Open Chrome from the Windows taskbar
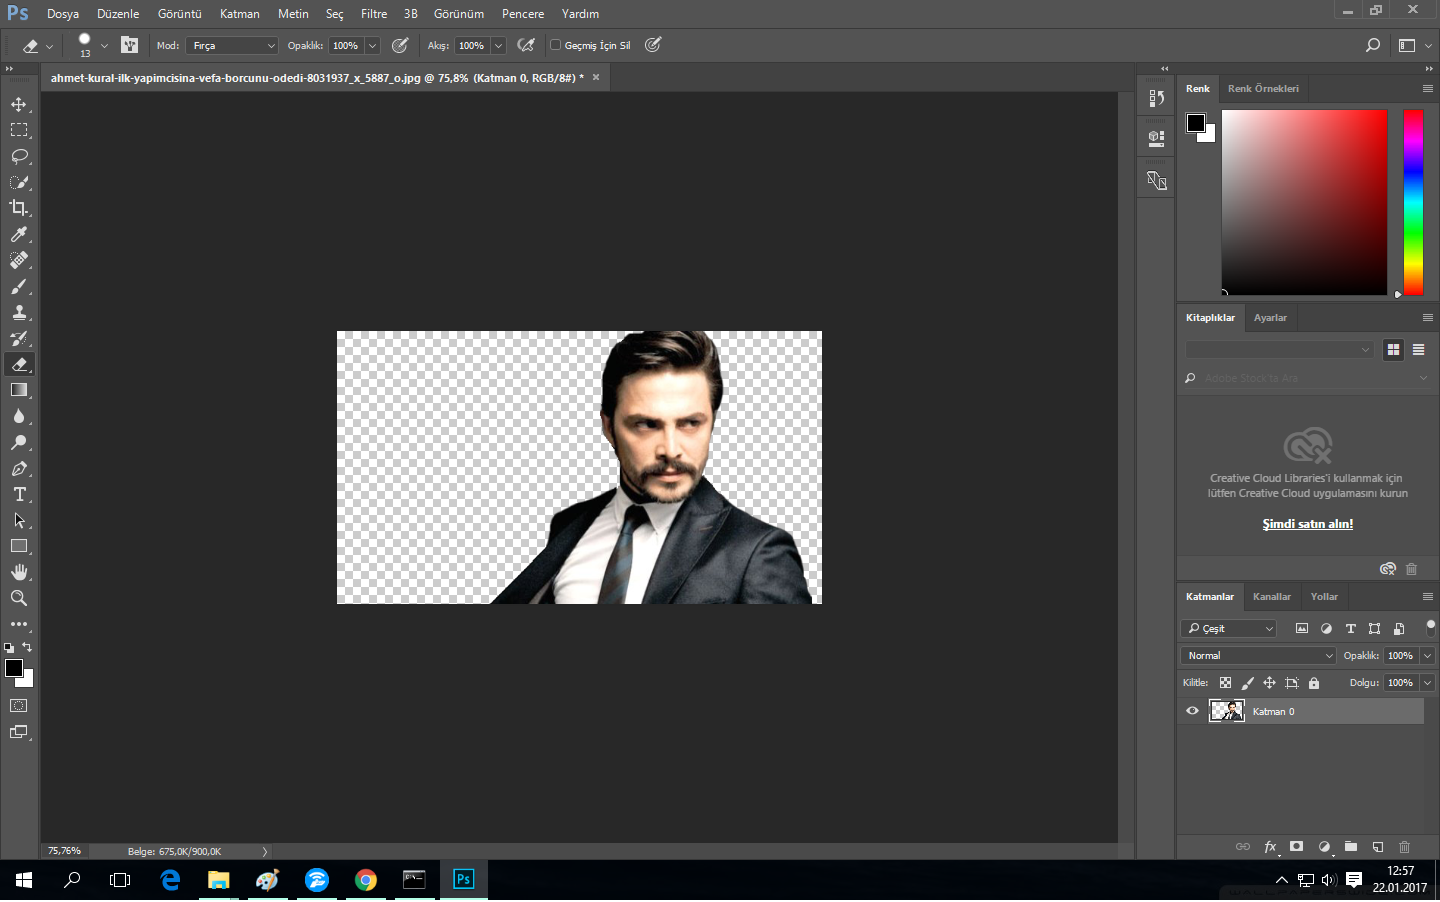Viewport: 1440px width, 902px height. pos(366,880)
